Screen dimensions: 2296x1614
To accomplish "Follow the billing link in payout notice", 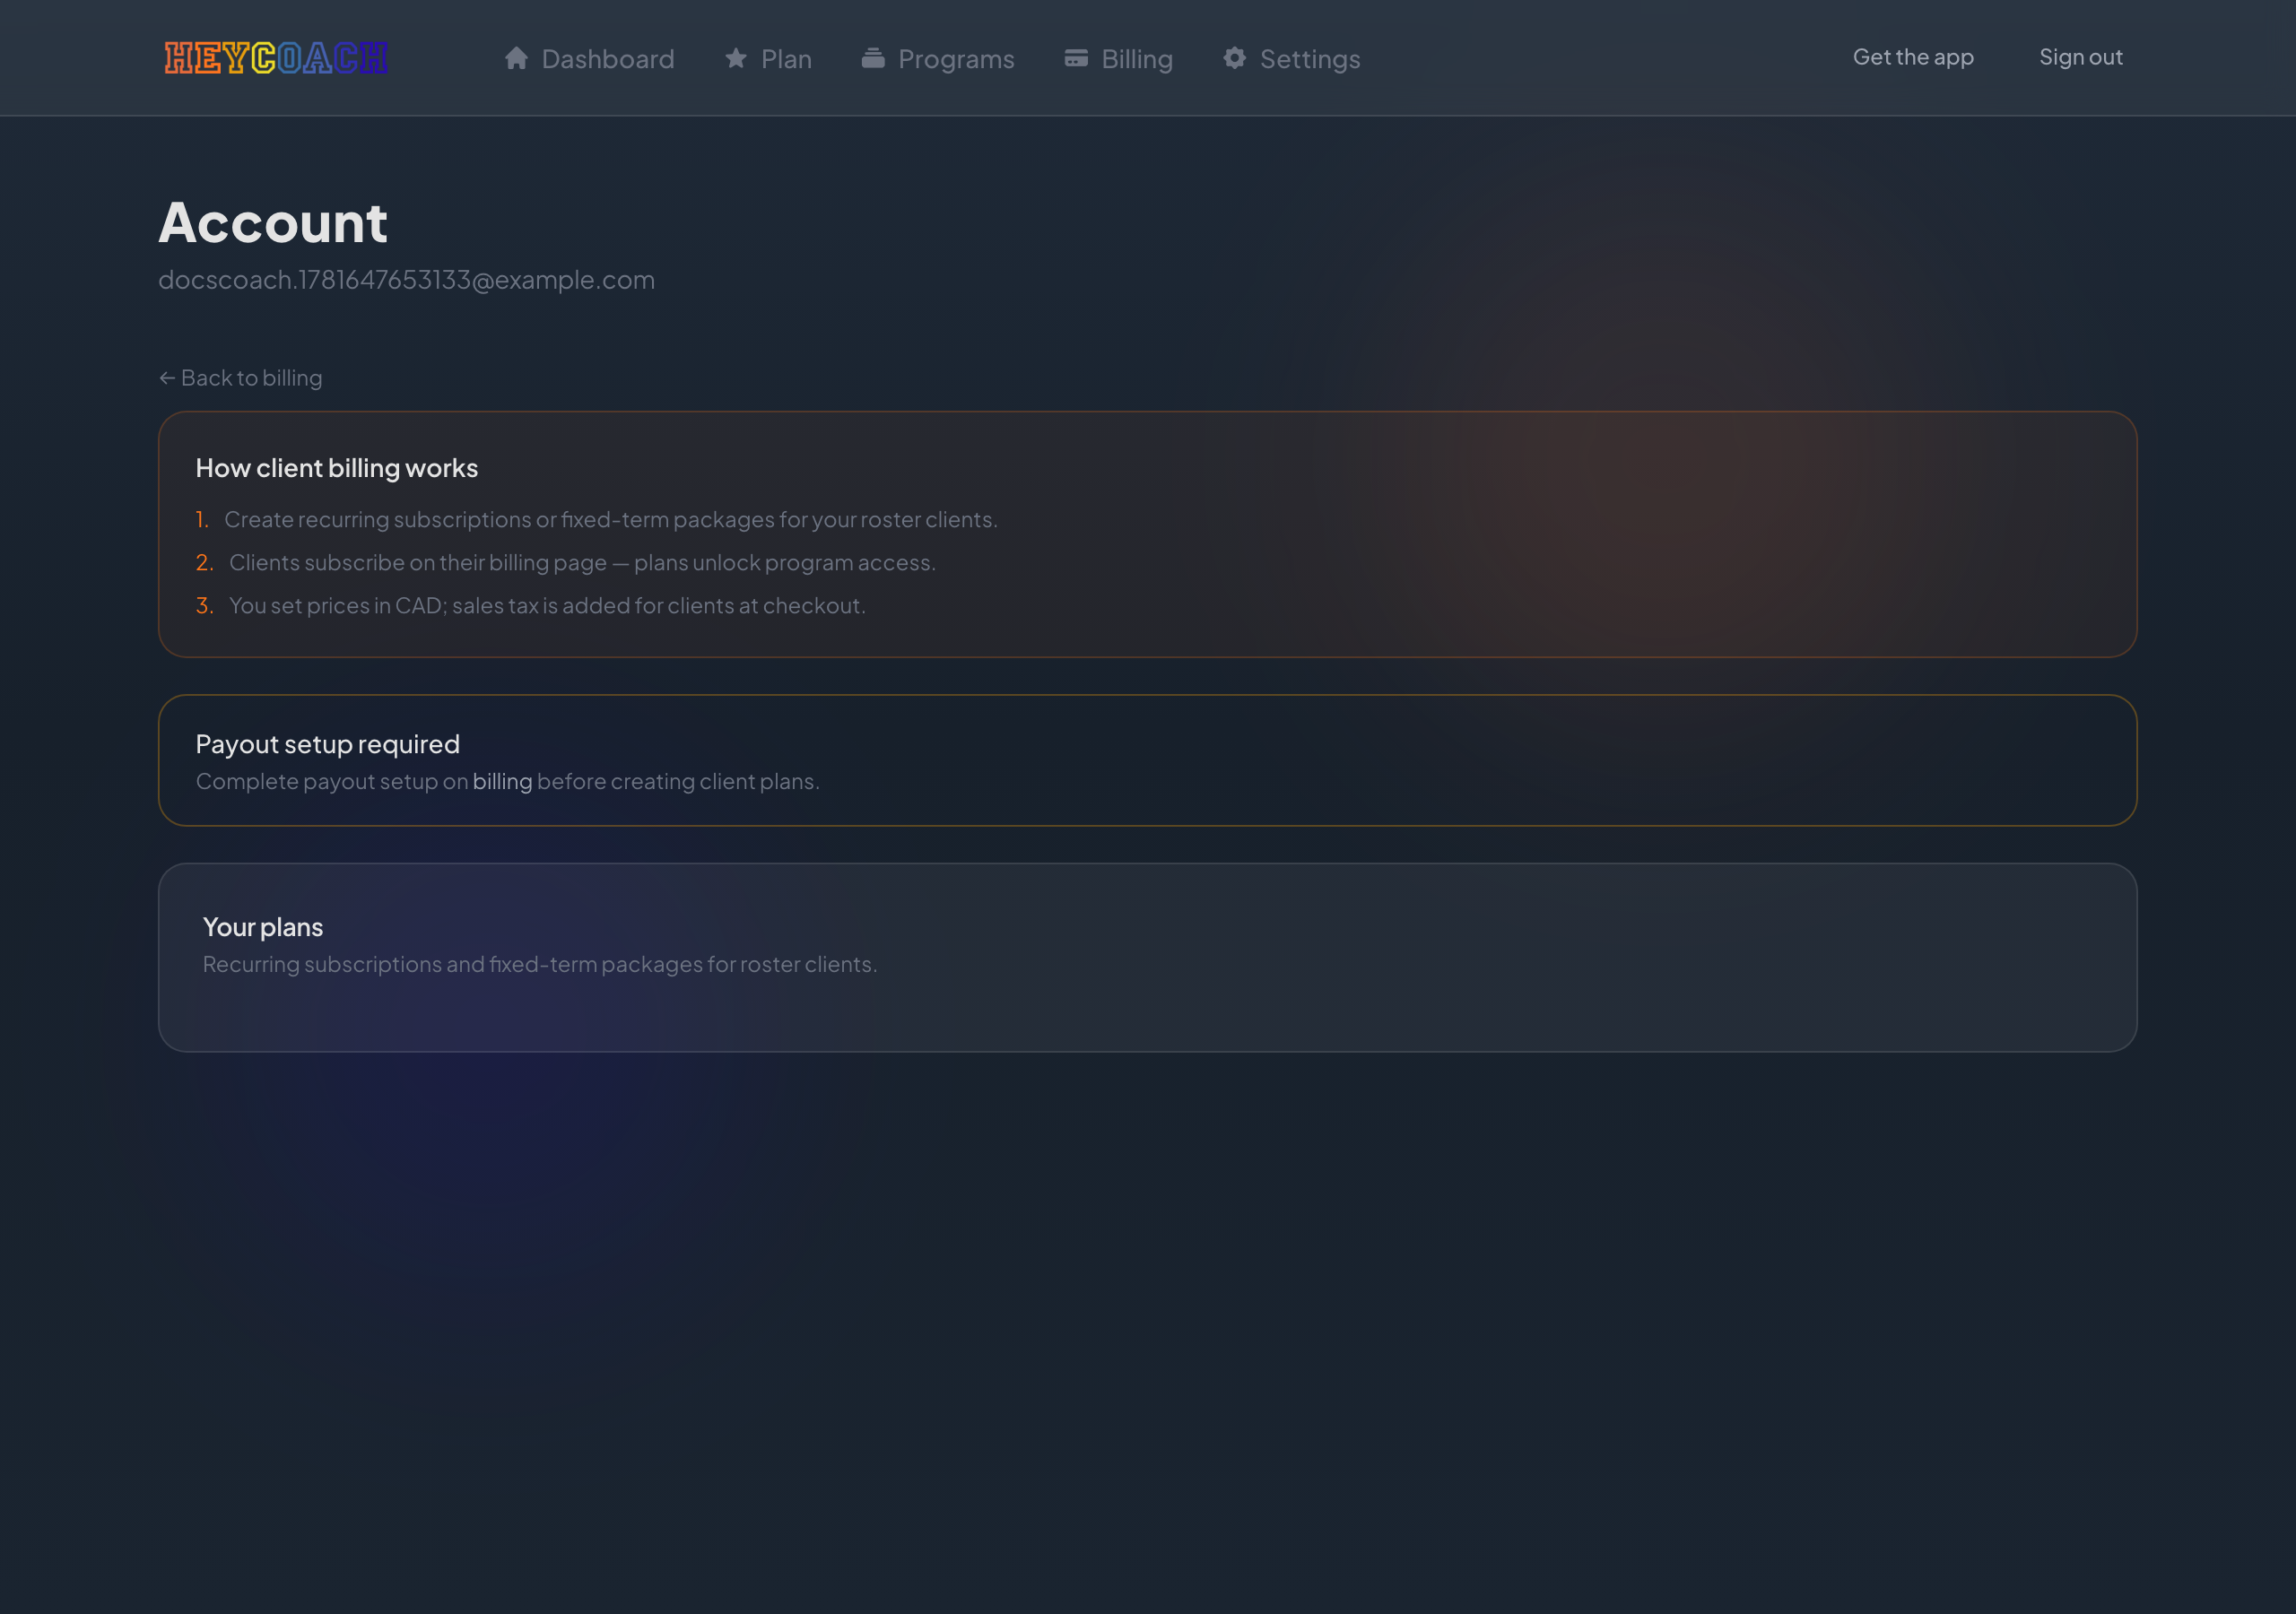I will coord(502,781).
